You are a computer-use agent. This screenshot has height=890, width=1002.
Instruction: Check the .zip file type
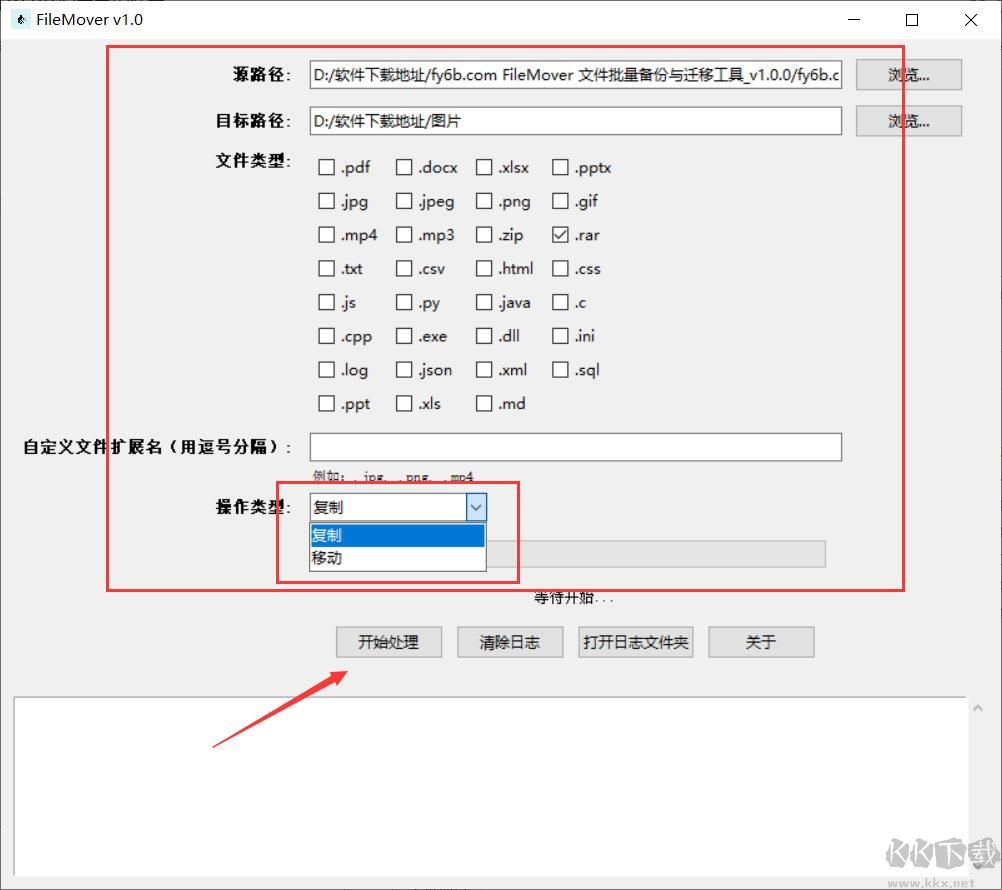[483, 234]
